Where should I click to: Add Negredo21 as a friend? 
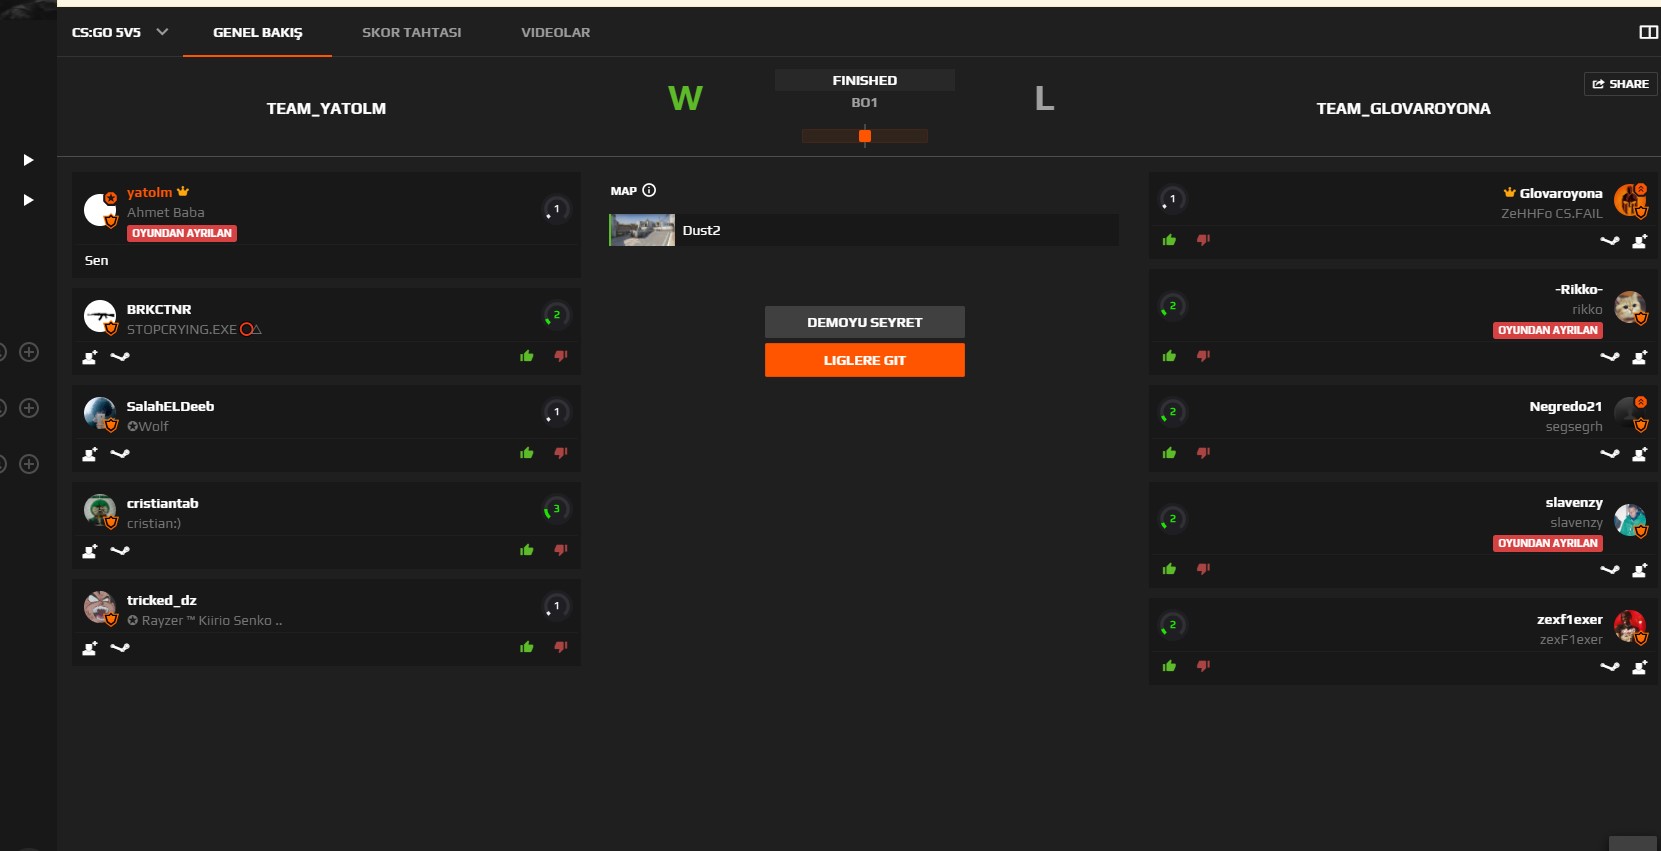(x=1640, y=454)
